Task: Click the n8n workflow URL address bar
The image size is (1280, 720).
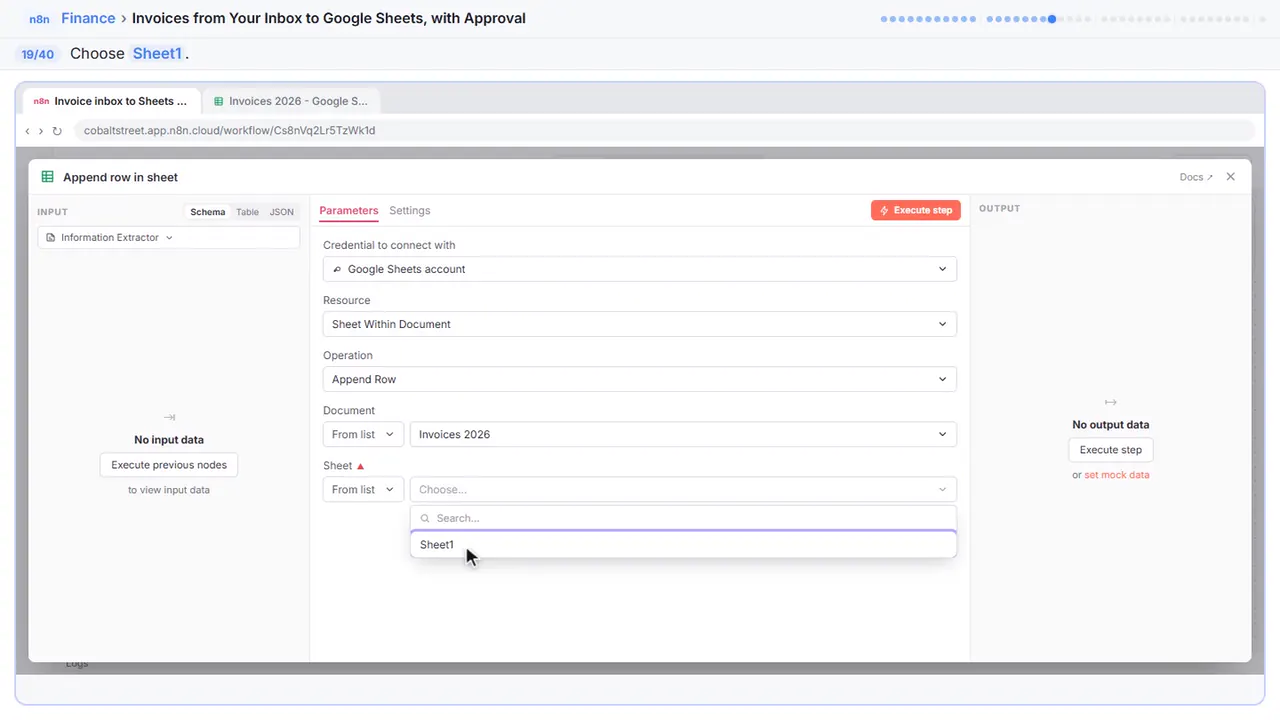Action: click(x=663, y=131)
